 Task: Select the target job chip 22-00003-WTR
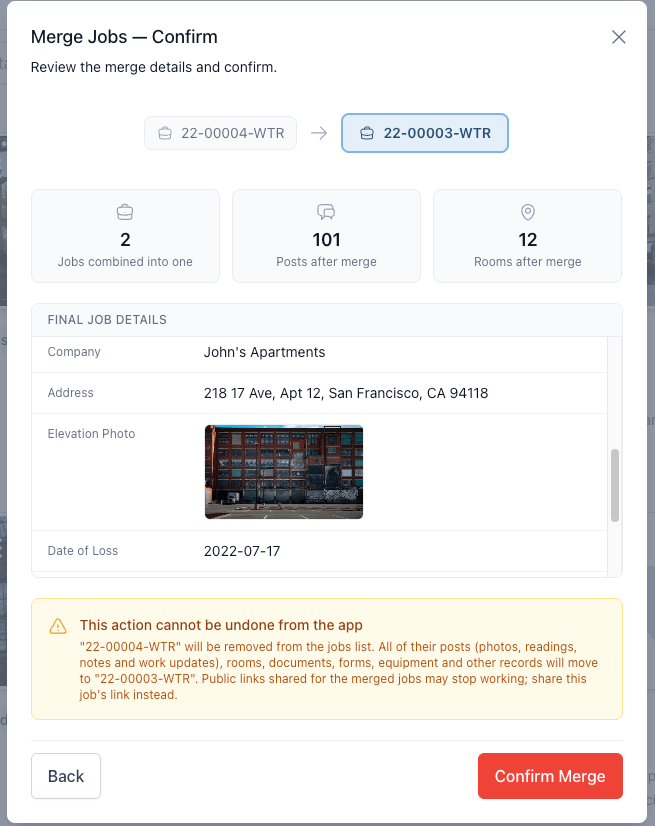tap(425, 133)
